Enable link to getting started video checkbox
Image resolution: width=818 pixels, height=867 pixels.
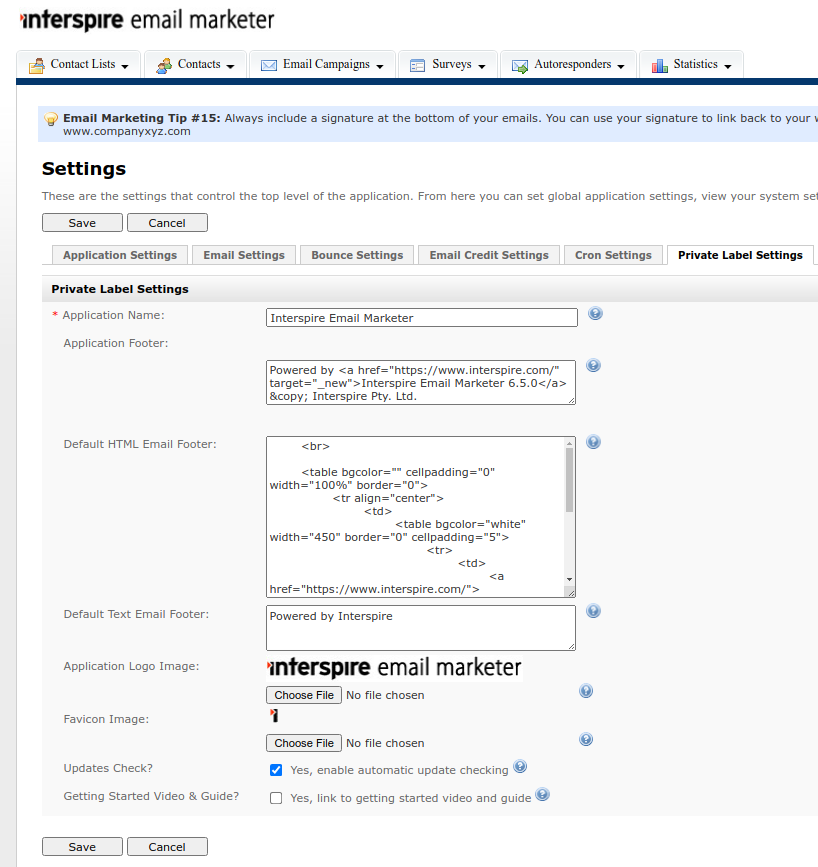pos(276,798)
